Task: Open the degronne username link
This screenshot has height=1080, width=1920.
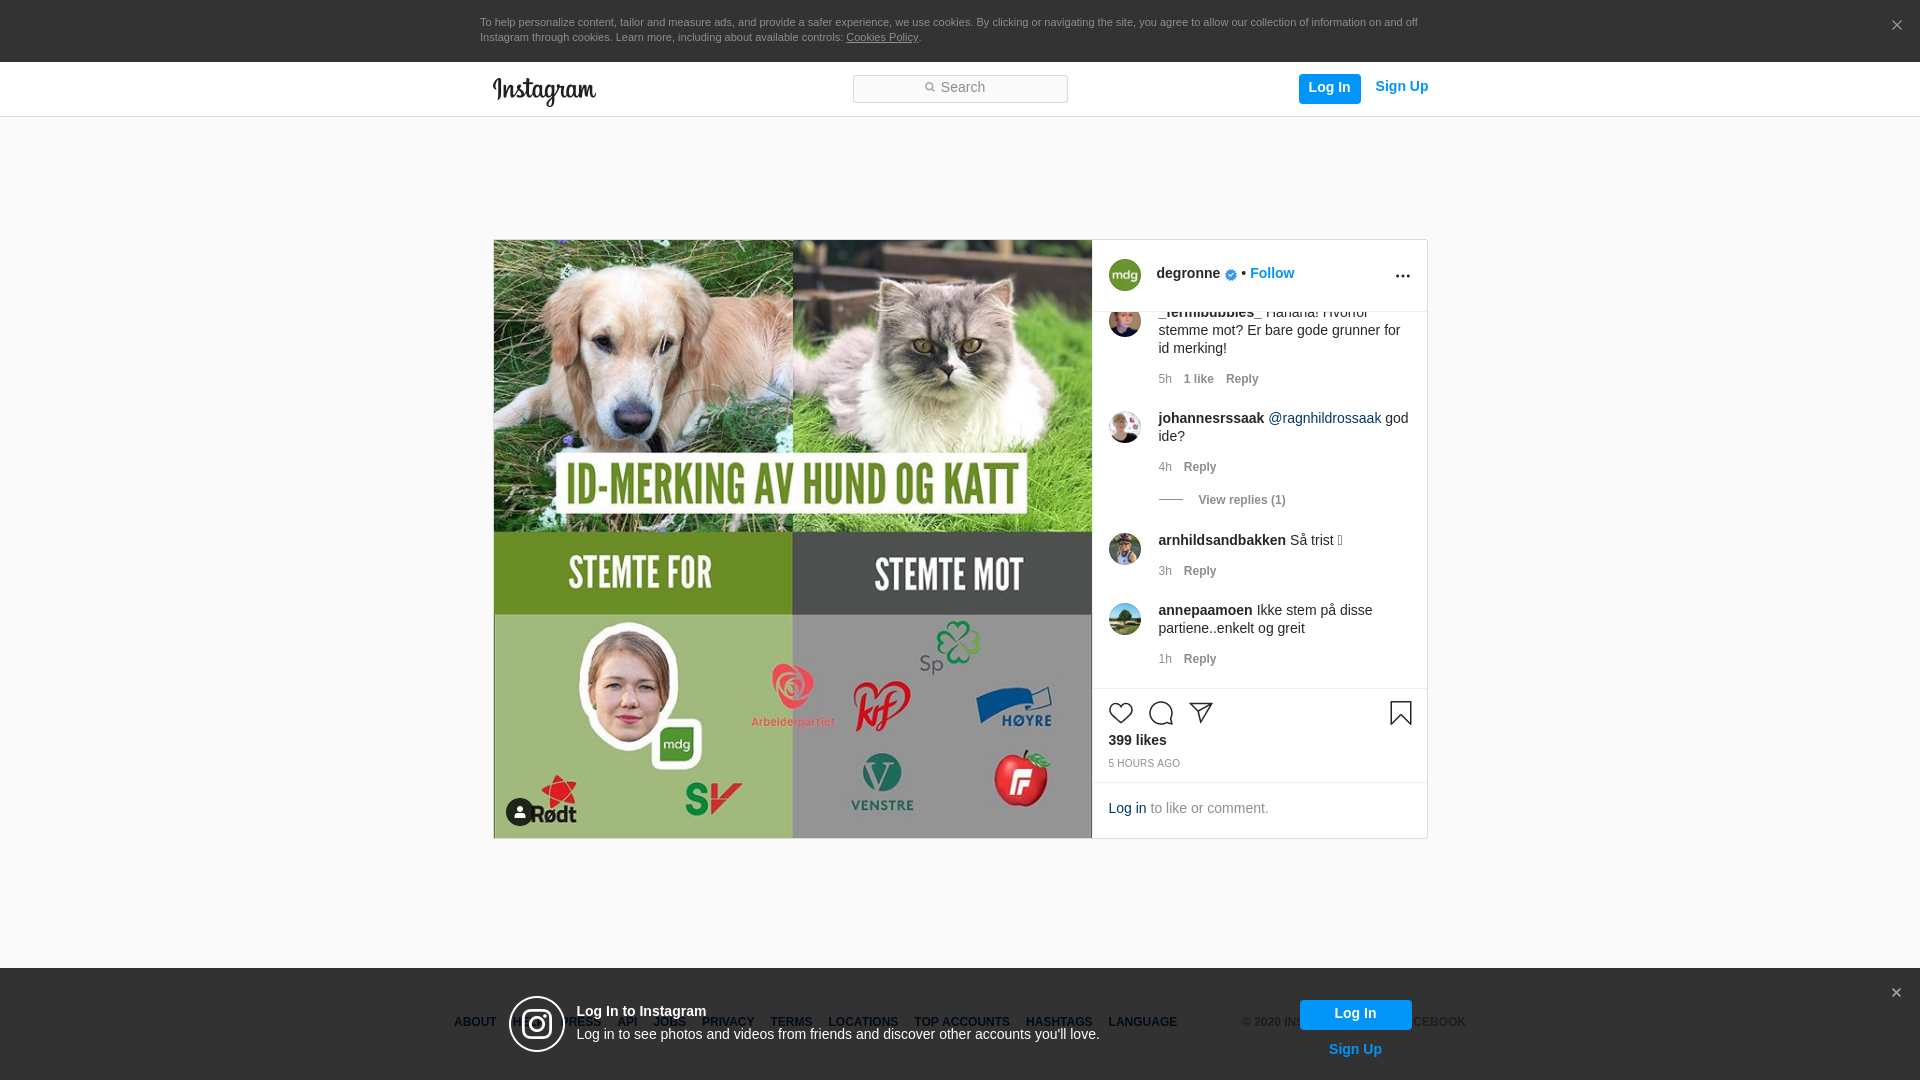Action: (x=1188, y=274)
